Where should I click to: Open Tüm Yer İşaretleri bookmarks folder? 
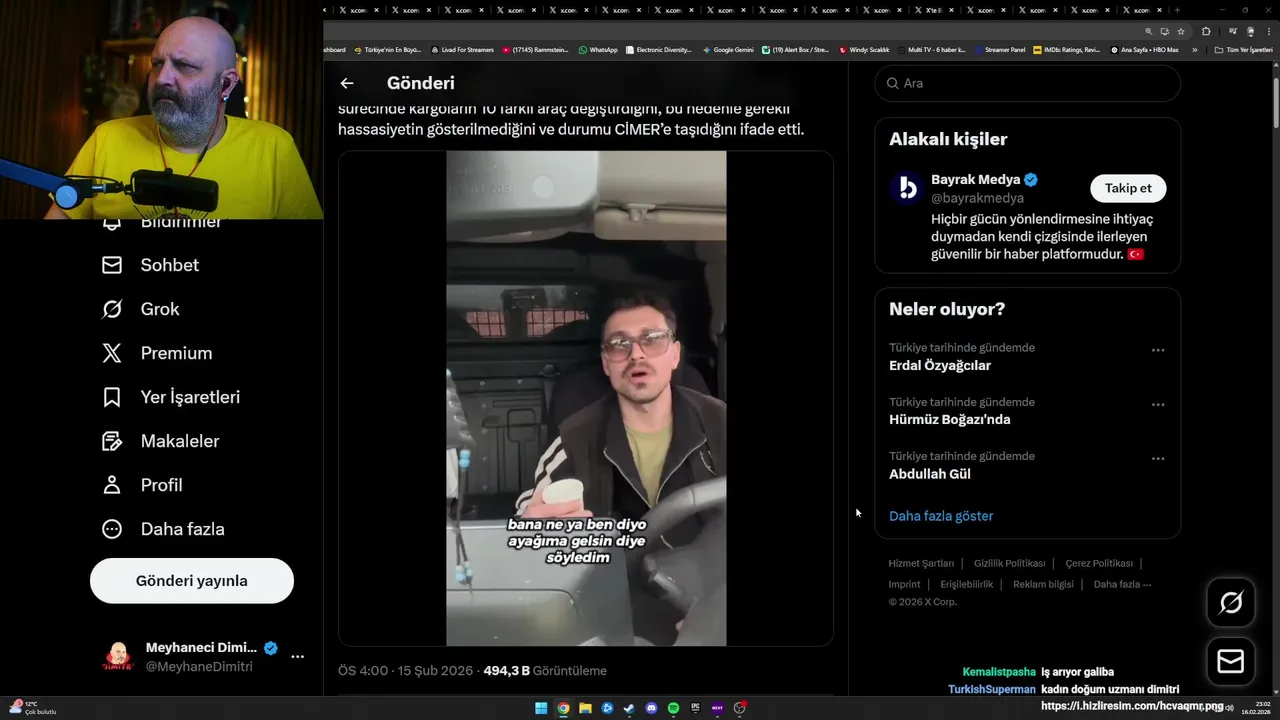pos(1243,50)
